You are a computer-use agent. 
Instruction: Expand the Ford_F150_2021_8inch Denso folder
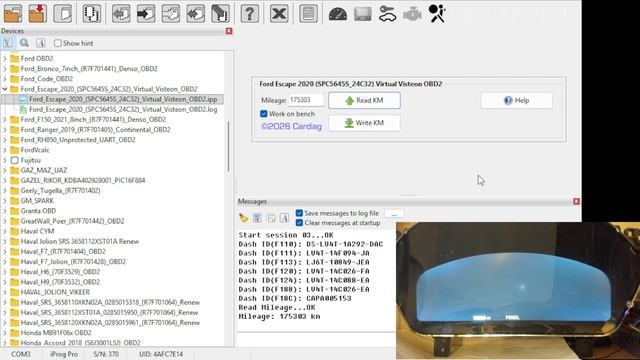click(5, 120)
